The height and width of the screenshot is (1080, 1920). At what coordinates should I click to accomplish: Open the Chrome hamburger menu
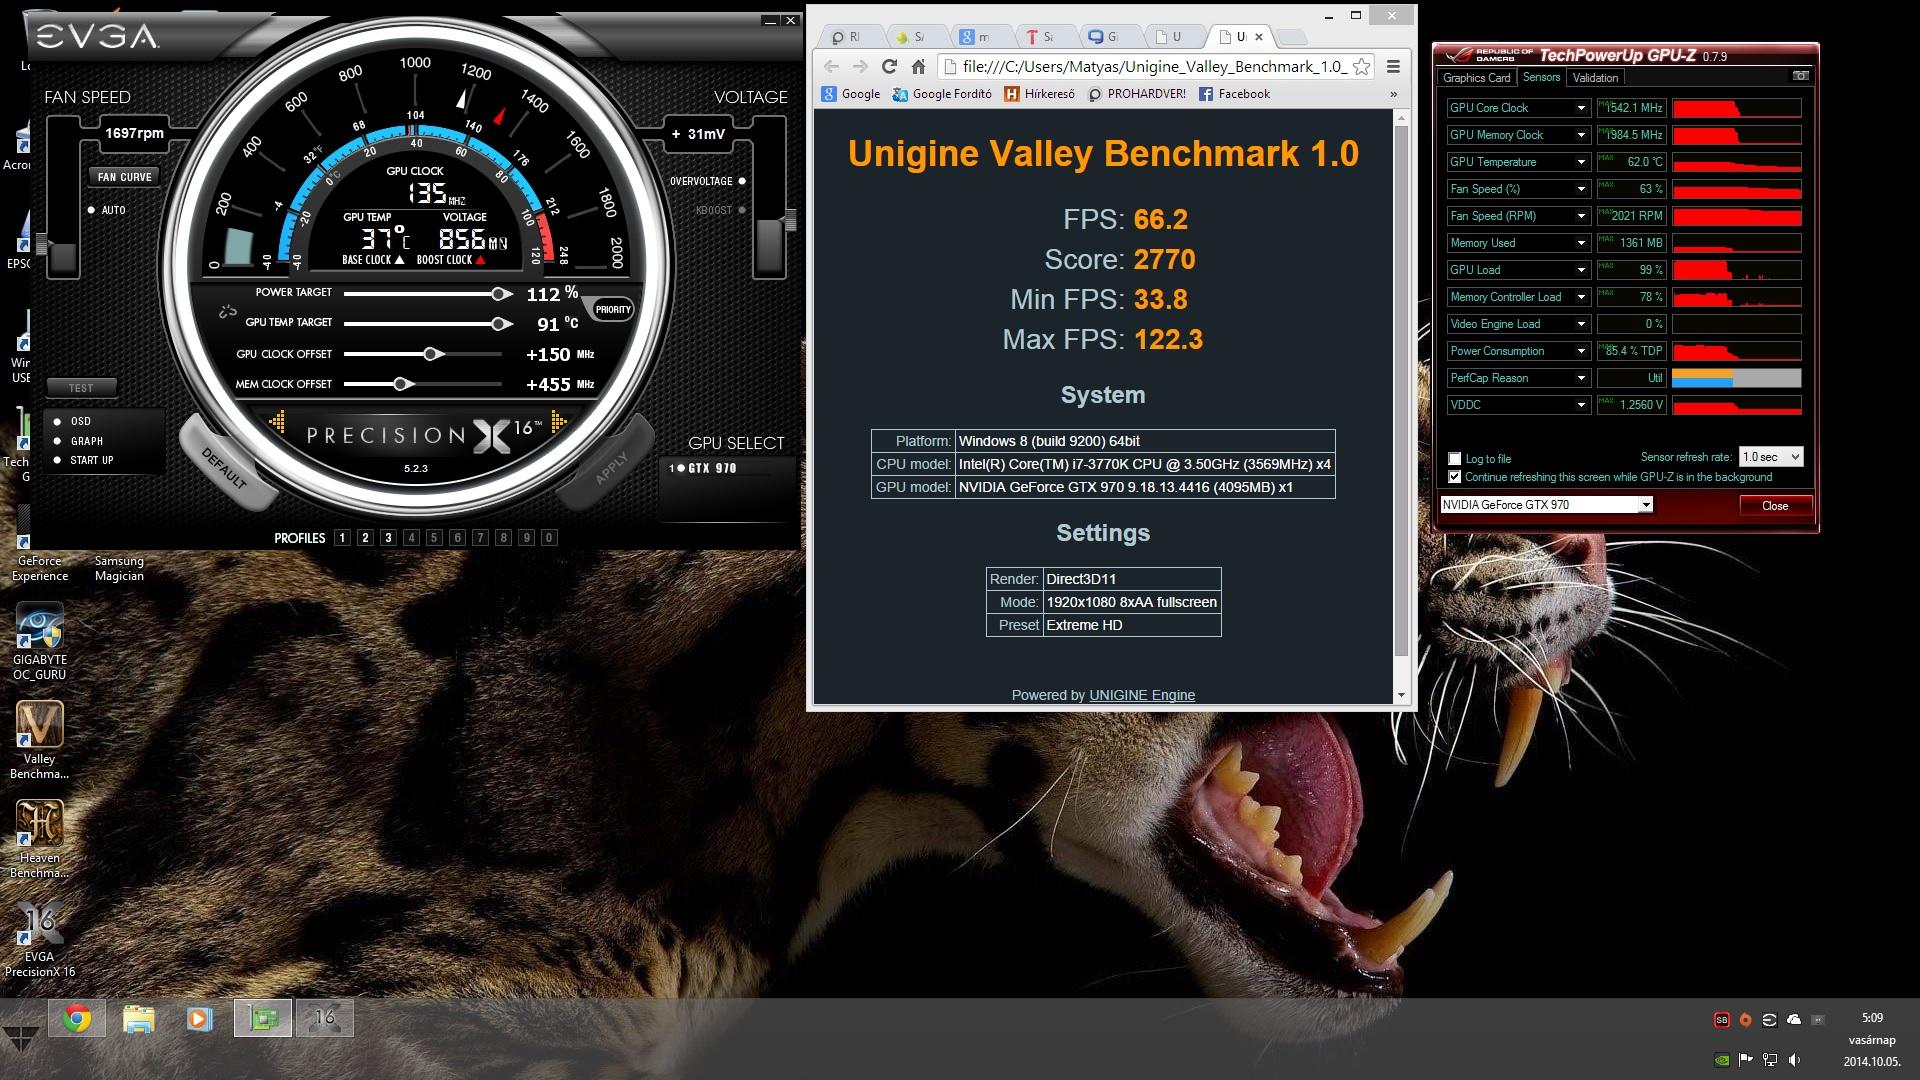[1393, 66]
